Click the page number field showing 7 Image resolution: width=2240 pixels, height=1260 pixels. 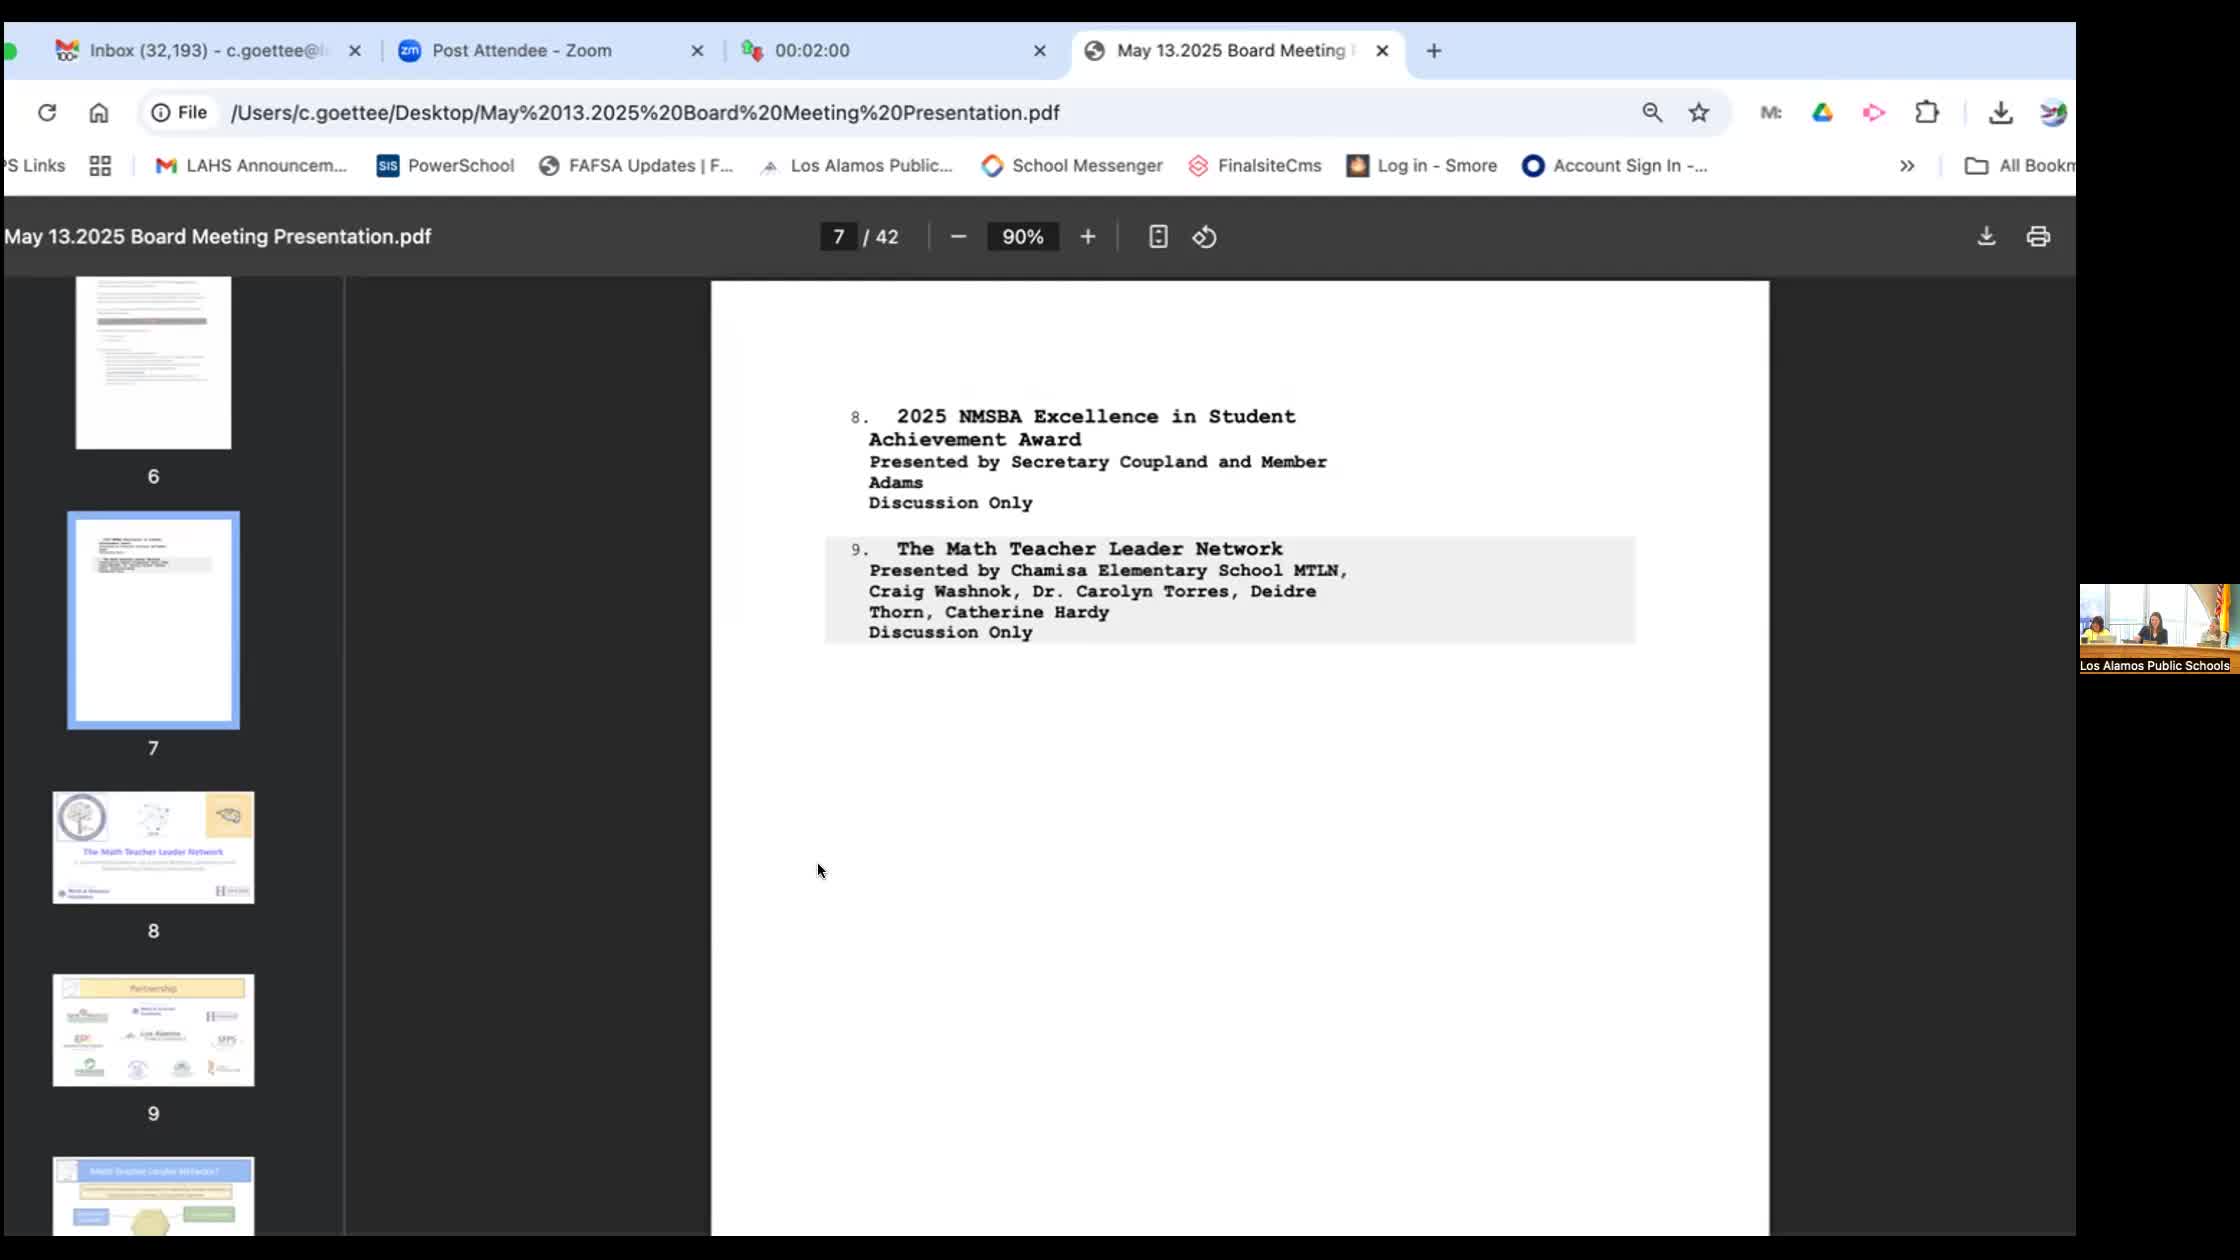tap(838, 237)
